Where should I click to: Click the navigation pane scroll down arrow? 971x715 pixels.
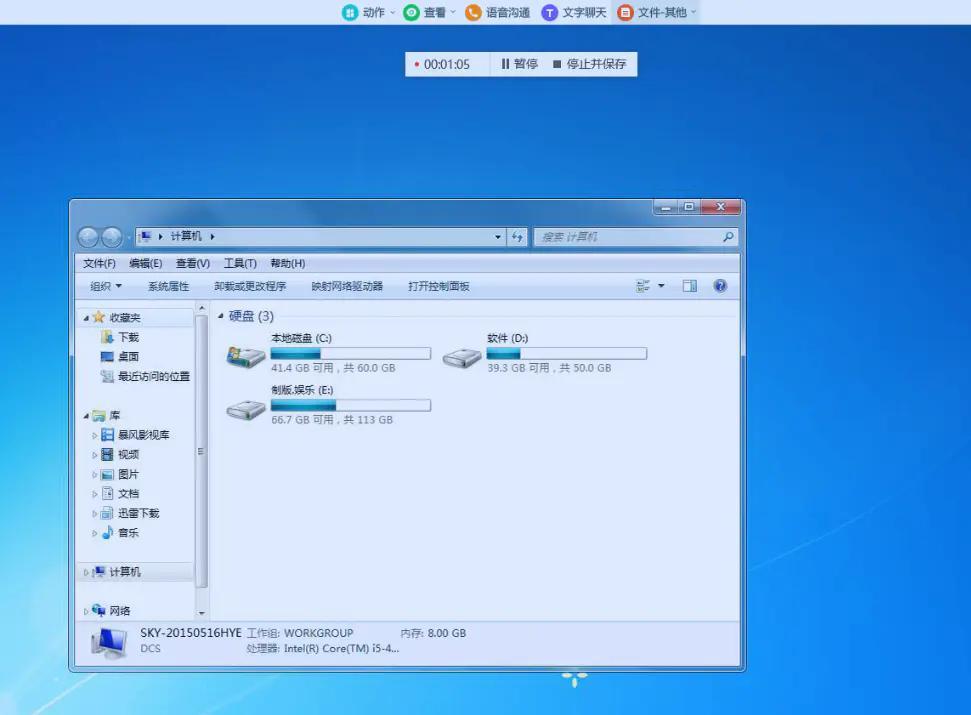(201, 613)
